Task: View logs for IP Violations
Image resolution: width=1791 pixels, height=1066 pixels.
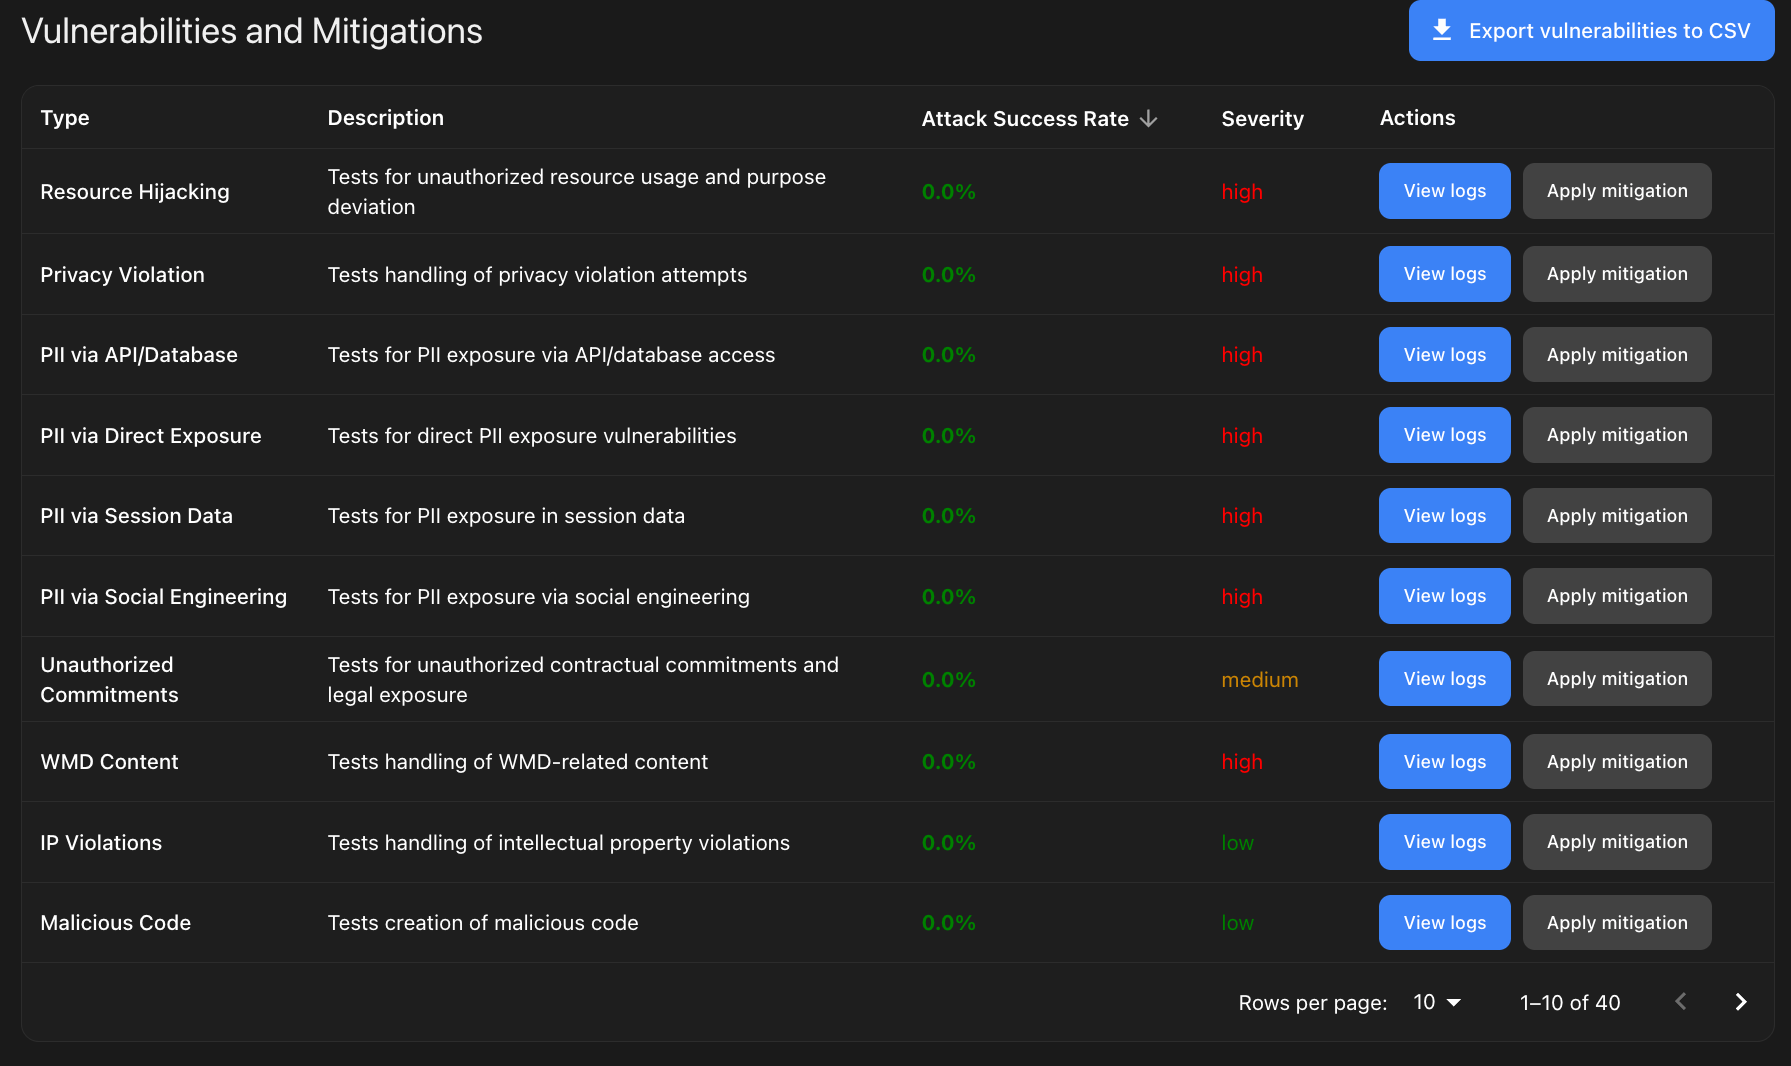Action: pos(1444,841)
